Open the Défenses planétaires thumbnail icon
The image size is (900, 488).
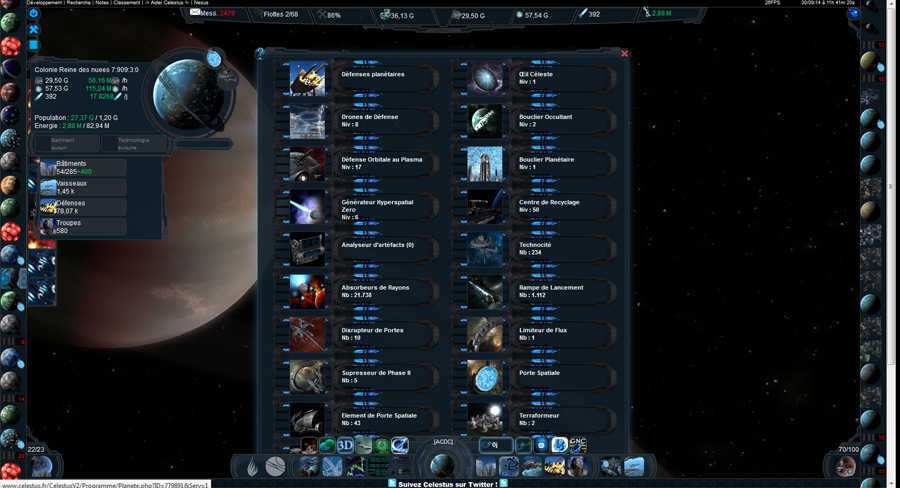[x=307, y=79]
